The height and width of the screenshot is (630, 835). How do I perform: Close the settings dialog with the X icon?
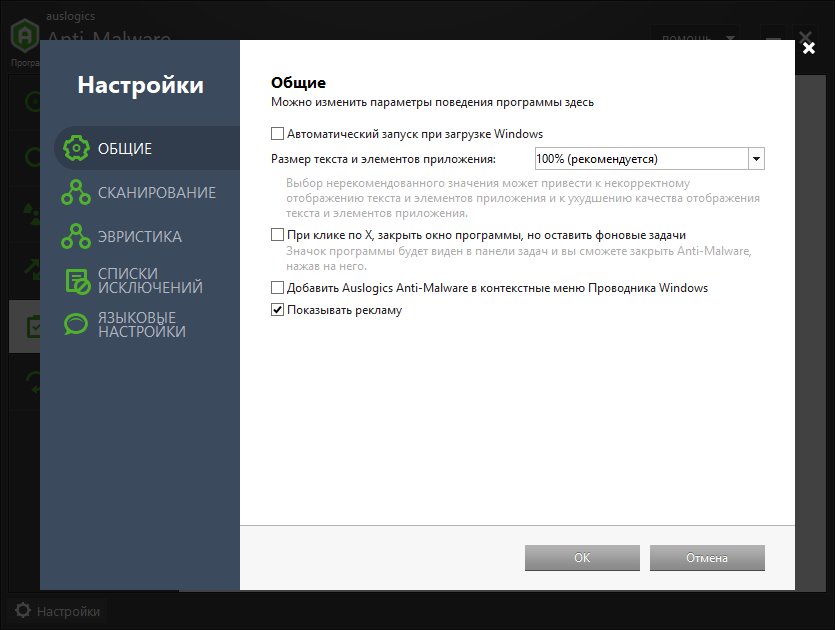[x=808, y=46]
